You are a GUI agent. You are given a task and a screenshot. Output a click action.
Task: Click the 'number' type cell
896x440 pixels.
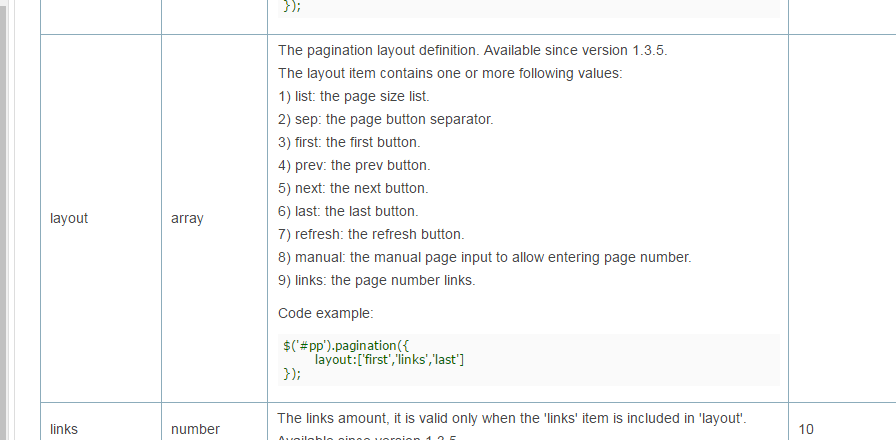click(195, 429)
